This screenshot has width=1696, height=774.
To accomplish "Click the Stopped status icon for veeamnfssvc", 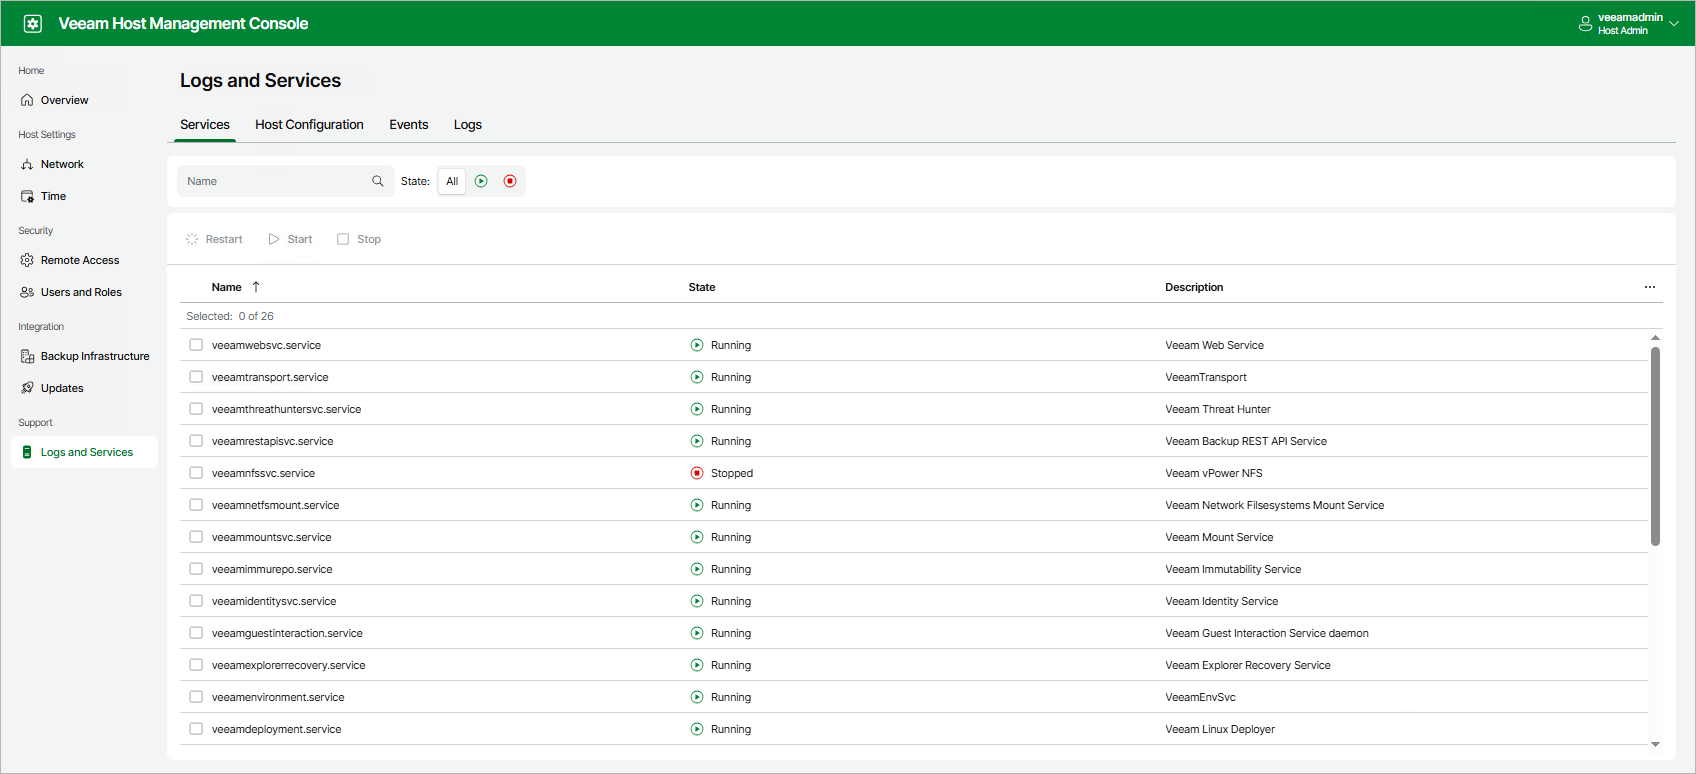I will pyautogui.click(x=697, y=473).
